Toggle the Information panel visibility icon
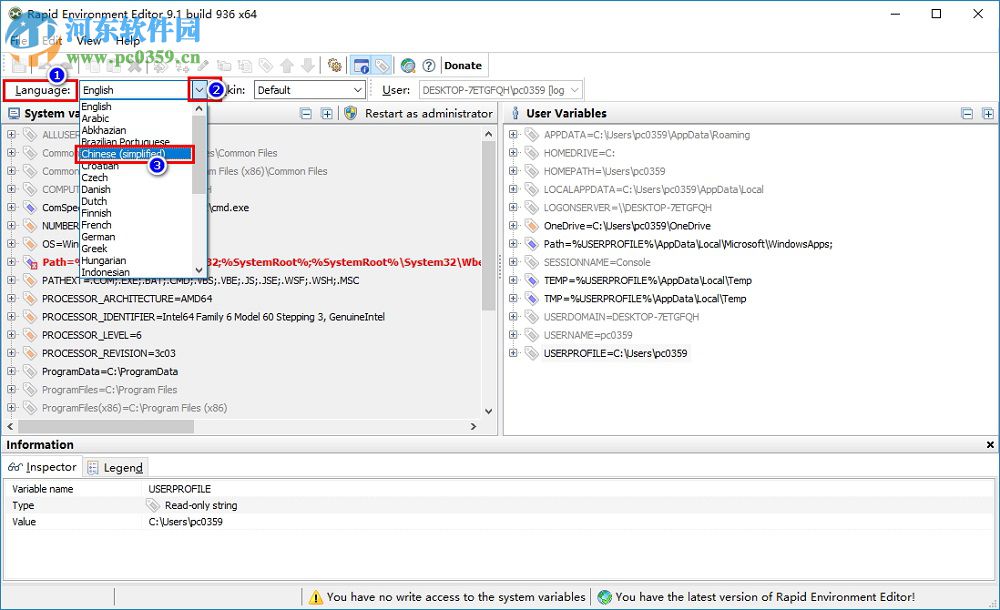1000x610 pixels. pyautogui.click(x=359, y=65)
